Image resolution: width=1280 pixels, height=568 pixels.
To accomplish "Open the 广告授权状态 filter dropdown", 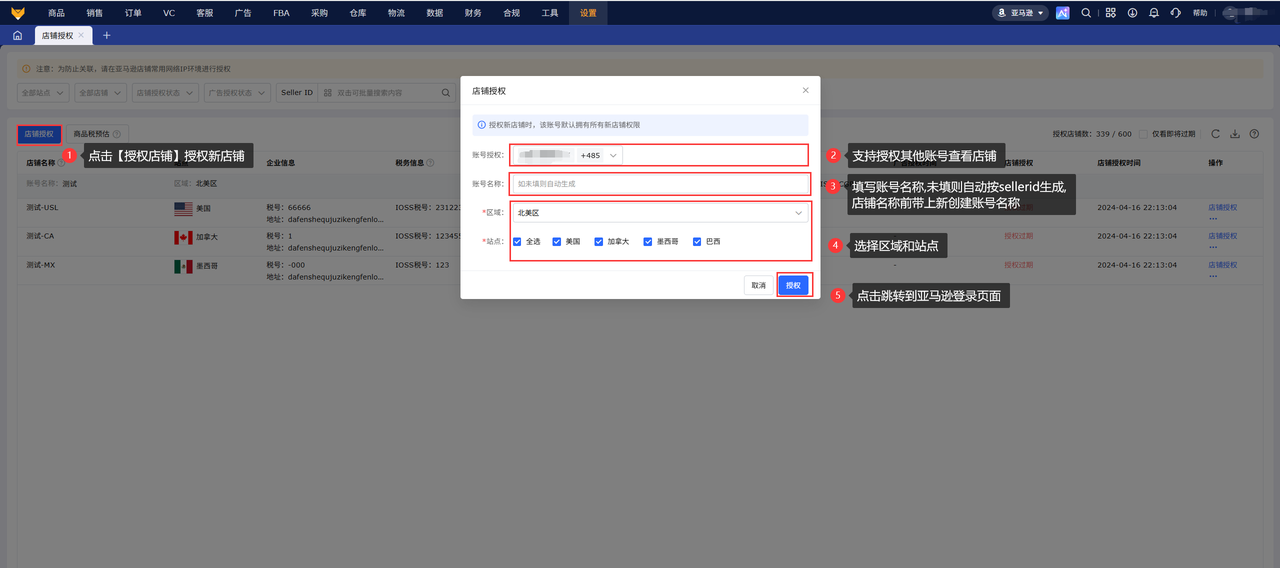I will tap(237, 93).
